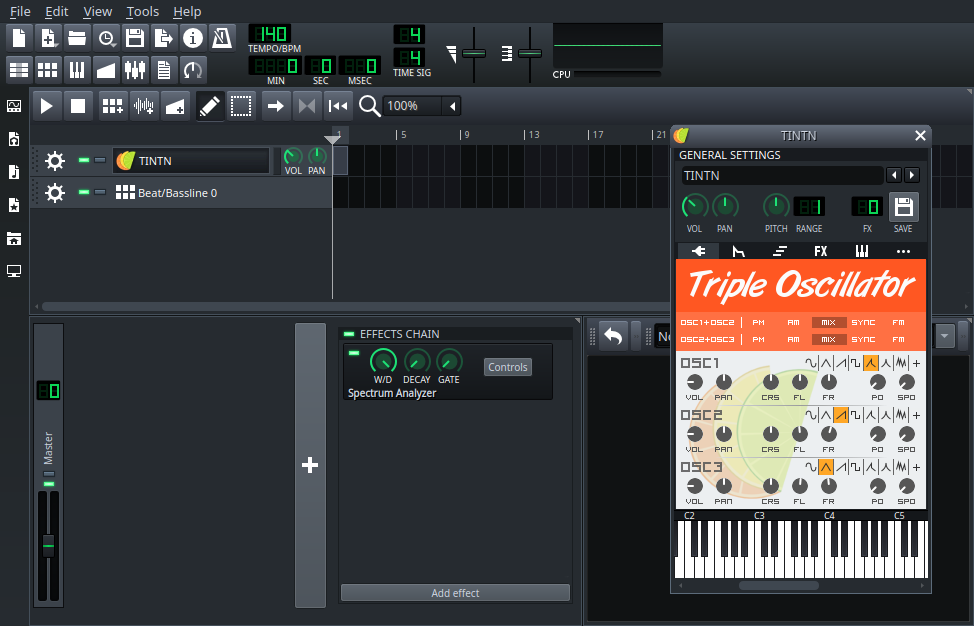
Task: Select draw mode pencil tool
Action: pyautogui.click(x=209, y=106)
